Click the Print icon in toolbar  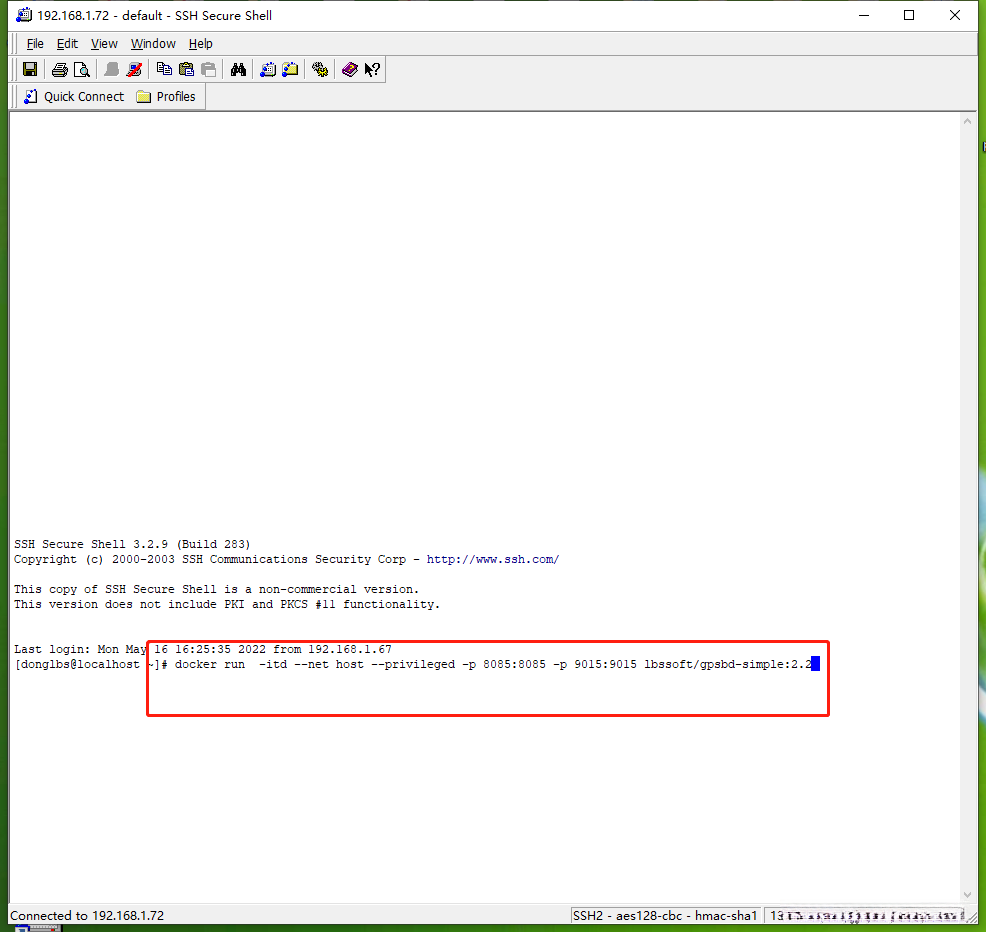pos(60,69)
